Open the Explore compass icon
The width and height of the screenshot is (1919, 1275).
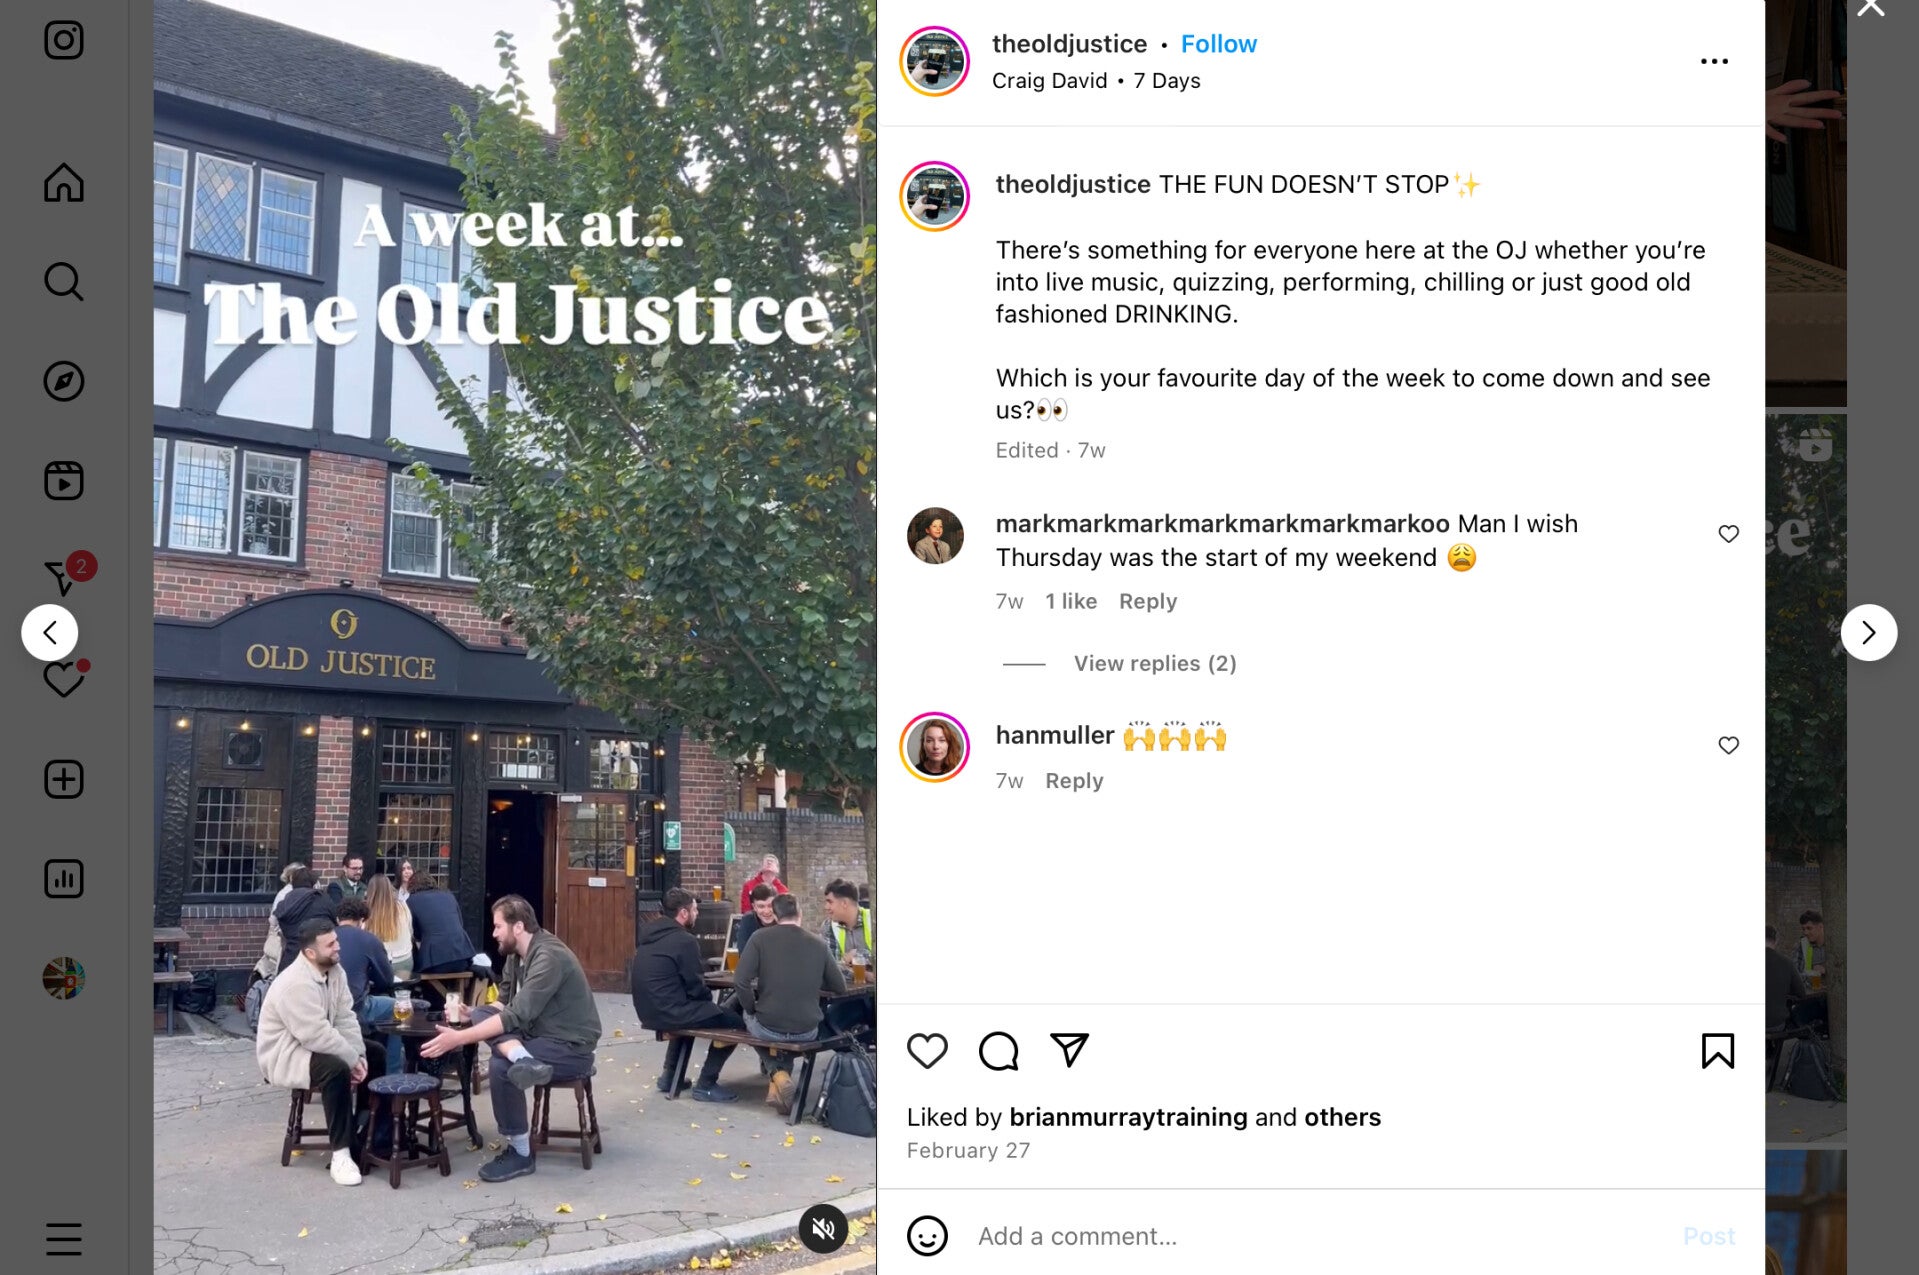click(64, 381)
